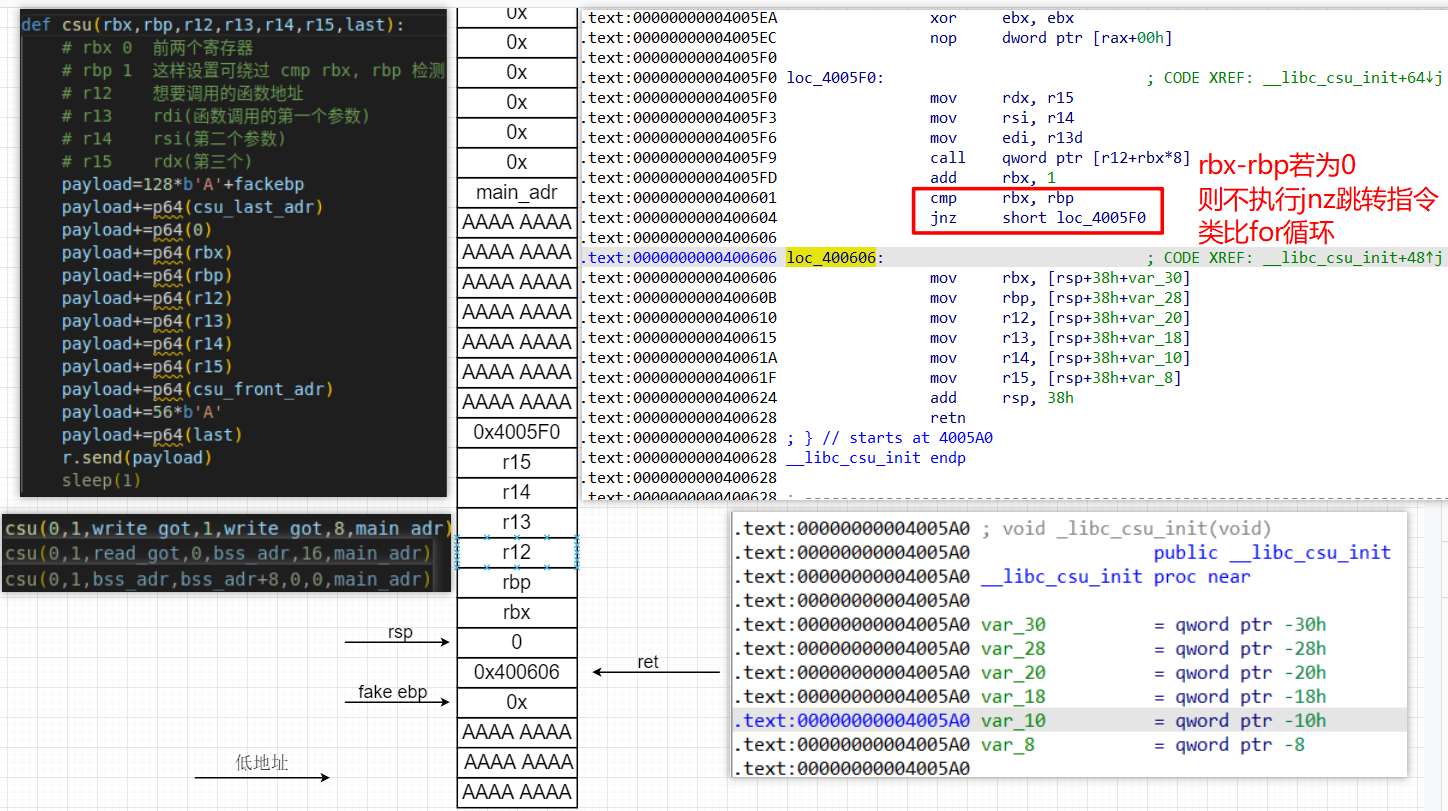Screen dimensions: 1448x811
Task: Click the csu call with bss_adr+8
Action: pos(218,580)
